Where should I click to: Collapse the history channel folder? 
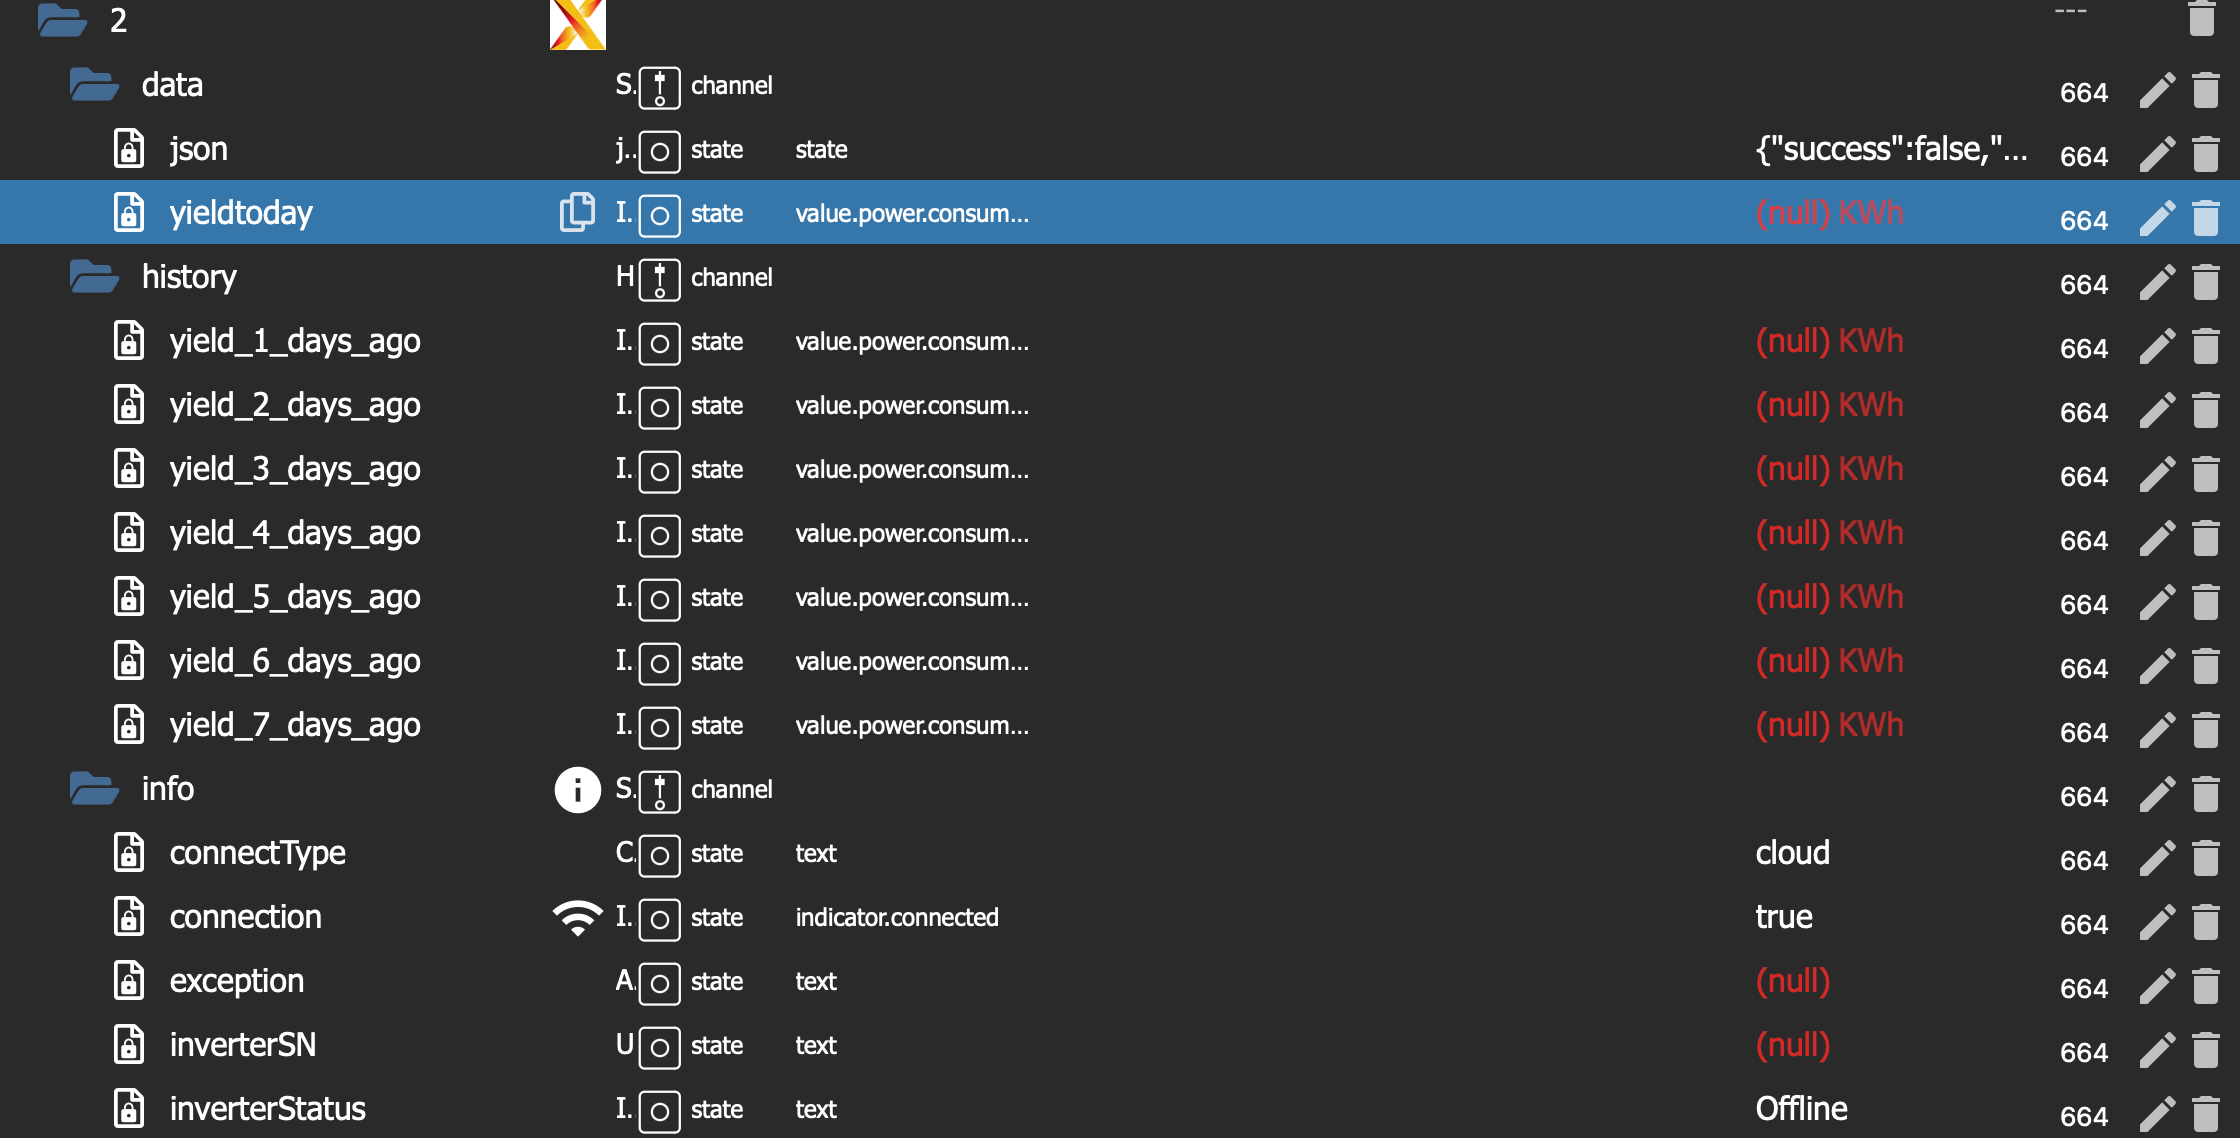click(94, 277)
